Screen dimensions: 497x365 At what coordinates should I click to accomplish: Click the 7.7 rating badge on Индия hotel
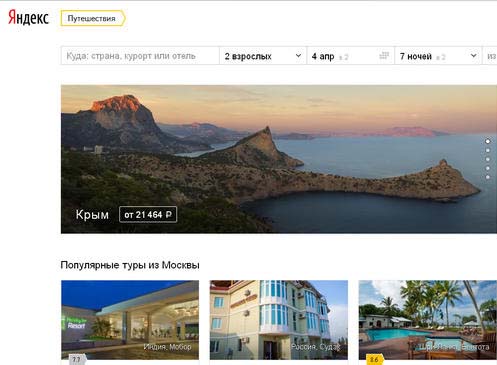77,360
